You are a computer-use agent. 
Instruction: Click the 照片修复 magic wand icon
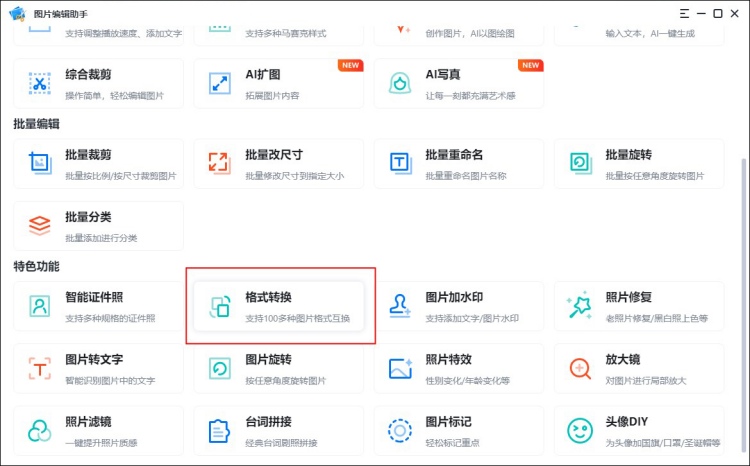[580, 305]
